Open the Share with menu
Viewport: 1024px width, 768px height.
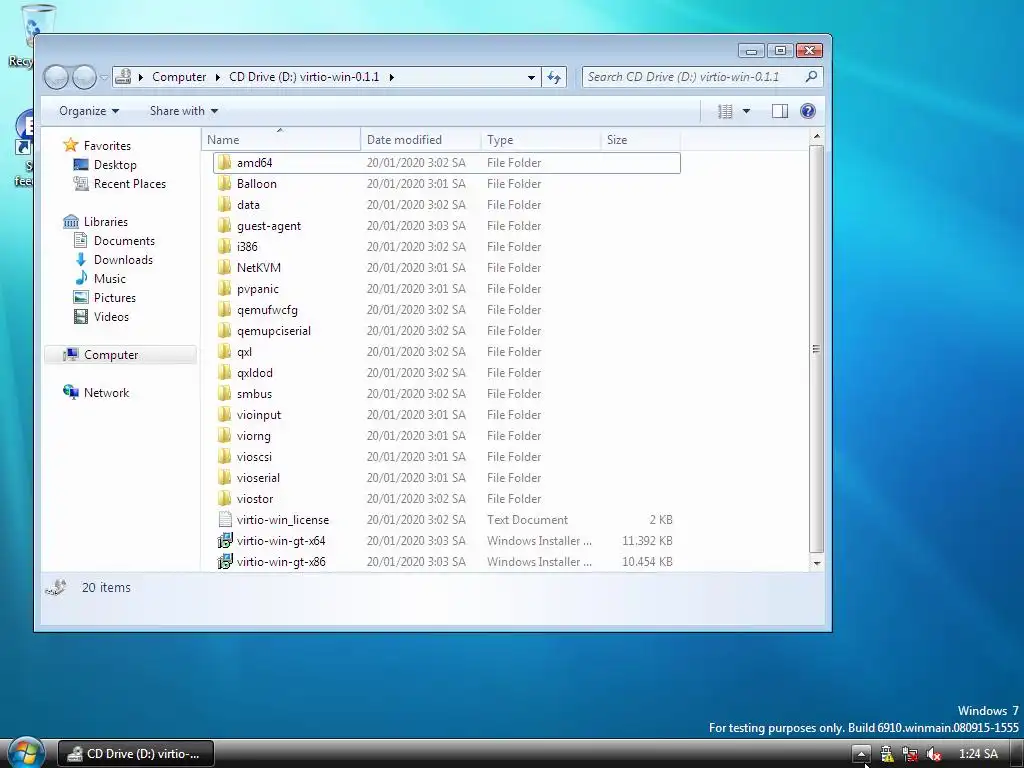[184, 111]
